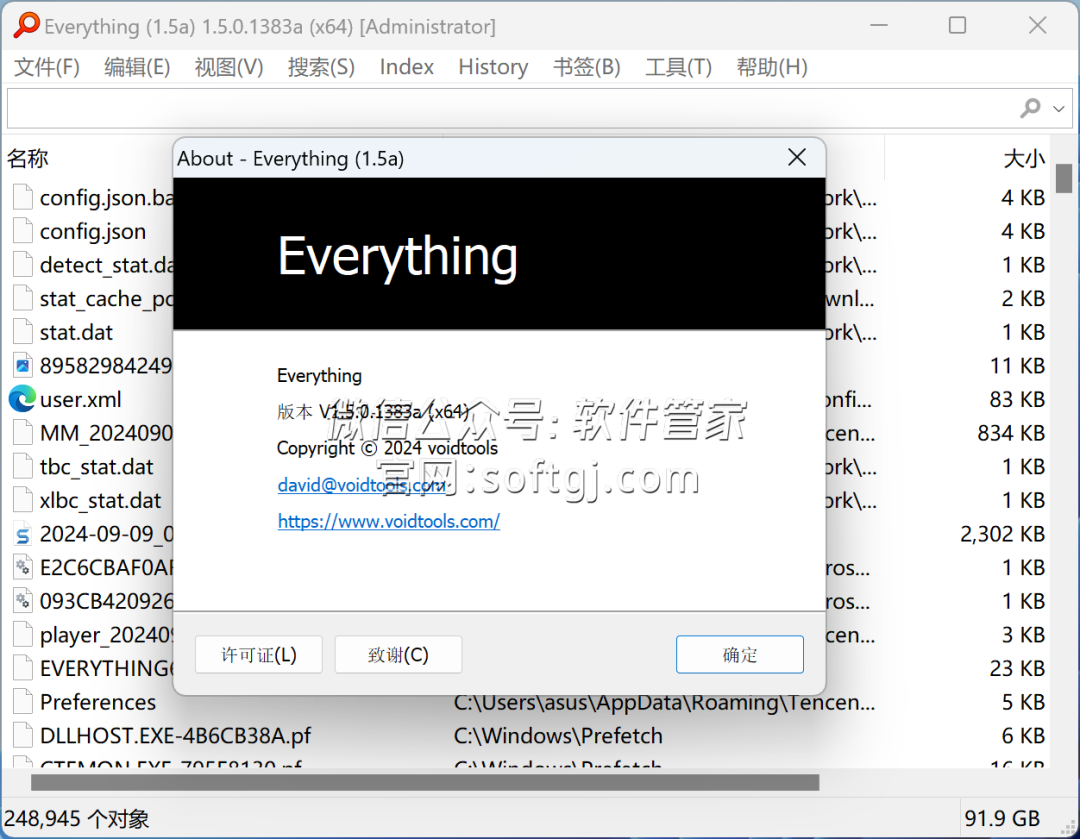Click the 248,945 个对象 status text
Viewport: 1080px width, 839px height.
tap(76, 818)
